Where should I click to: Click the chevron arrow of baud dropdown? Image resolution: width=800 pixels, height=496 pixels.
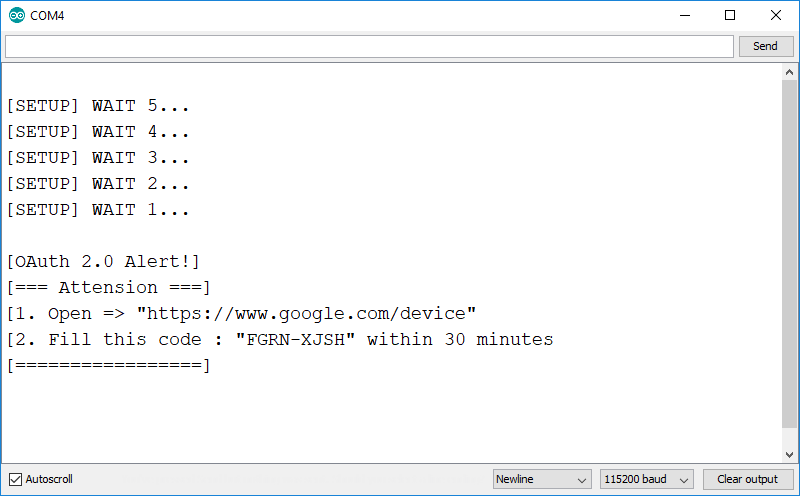pos(684,480)
